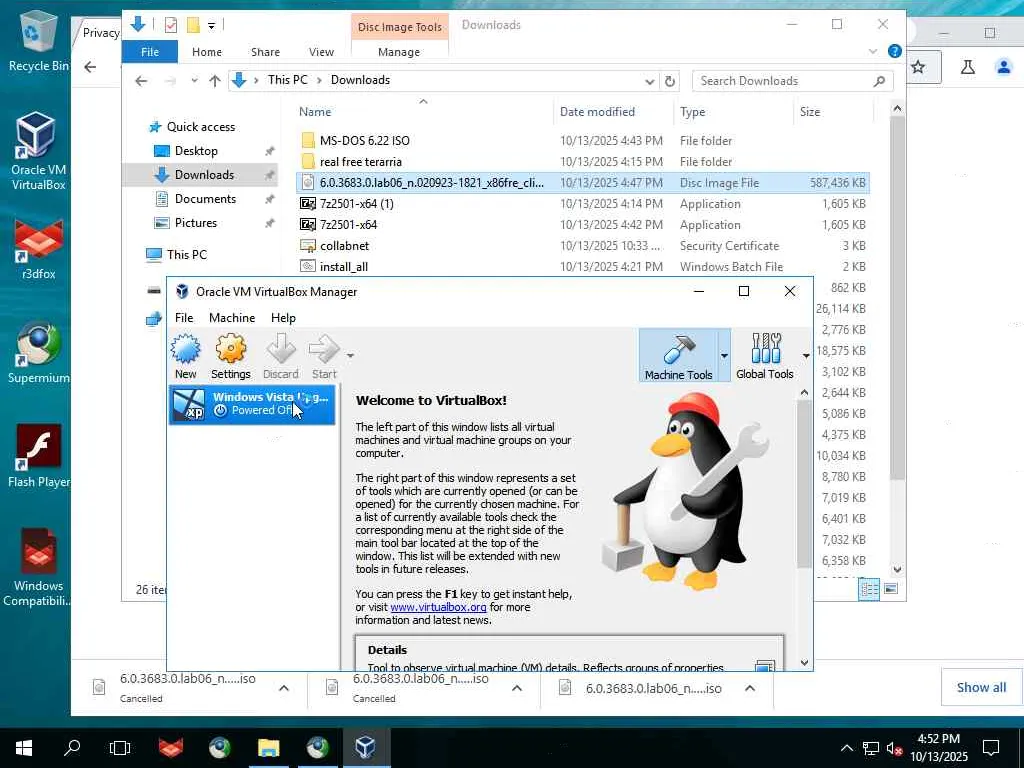Expand the Start button dropdown arrow
The image size is (1024, 768).
click(x=350, y=356)
